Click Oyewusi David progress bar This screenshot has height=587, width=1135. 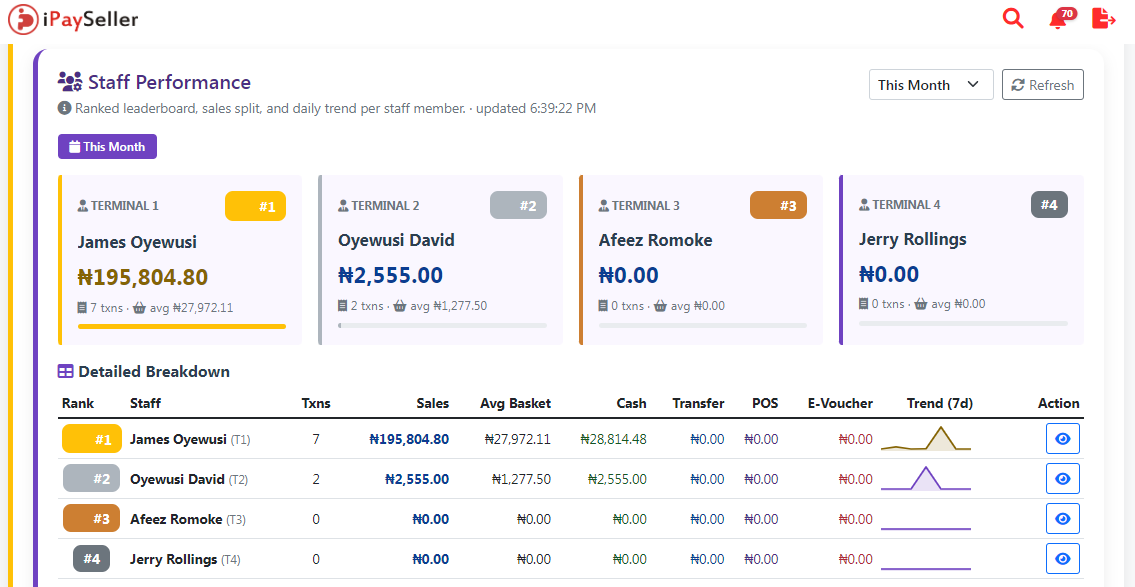pyautogui.click(x=442, y=326)
